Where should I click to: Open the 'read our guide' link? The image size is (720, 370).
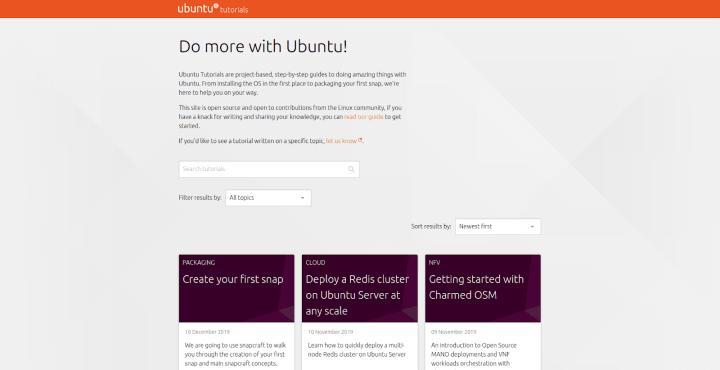pos(364,117)
